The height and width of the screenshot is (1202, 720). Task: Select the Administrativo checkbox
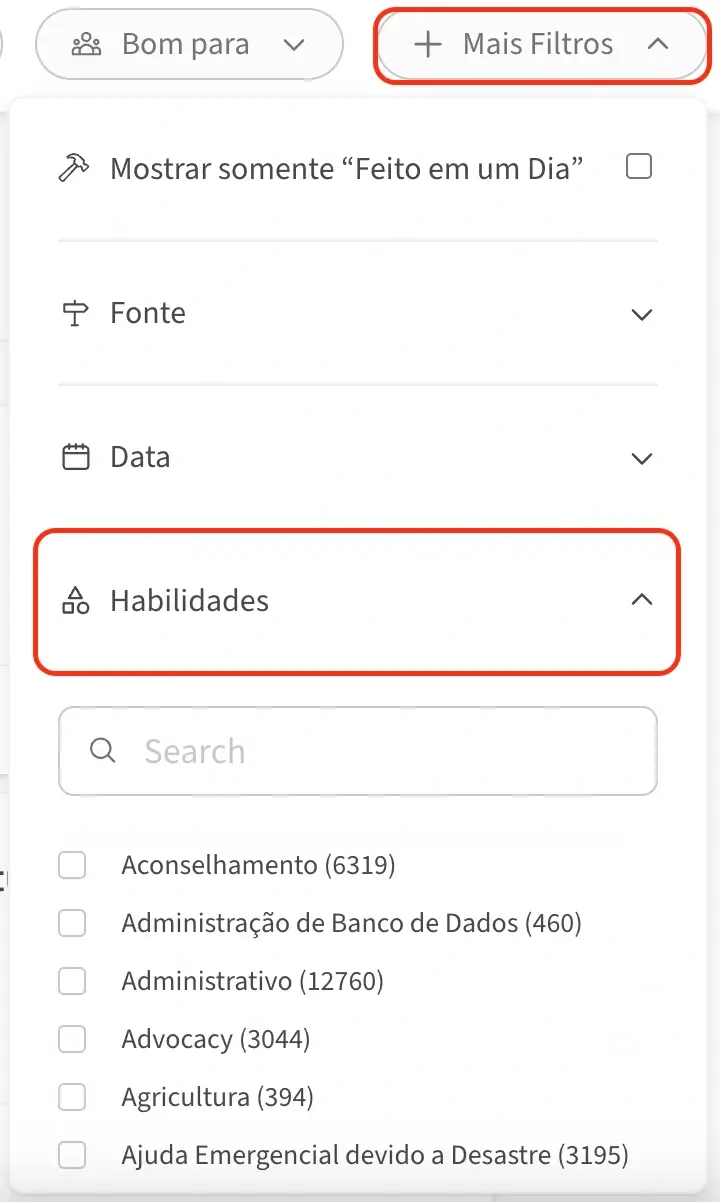(72, 982)
